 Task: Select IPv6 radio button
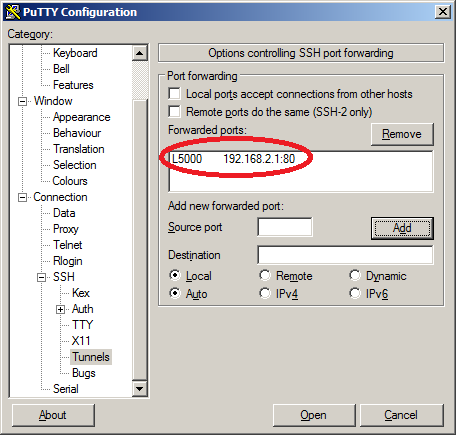tap(355, 293)
